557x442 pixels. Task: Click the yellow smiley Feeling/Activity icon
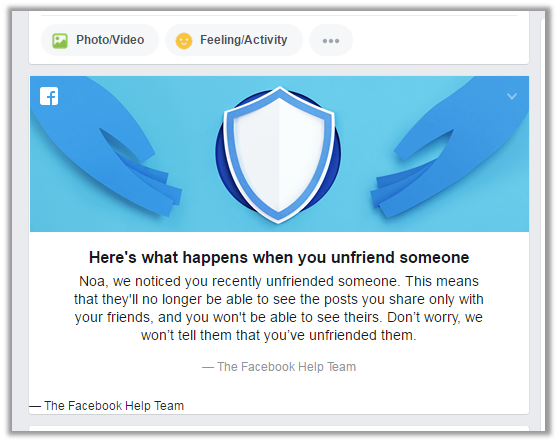tap(184, 41)
